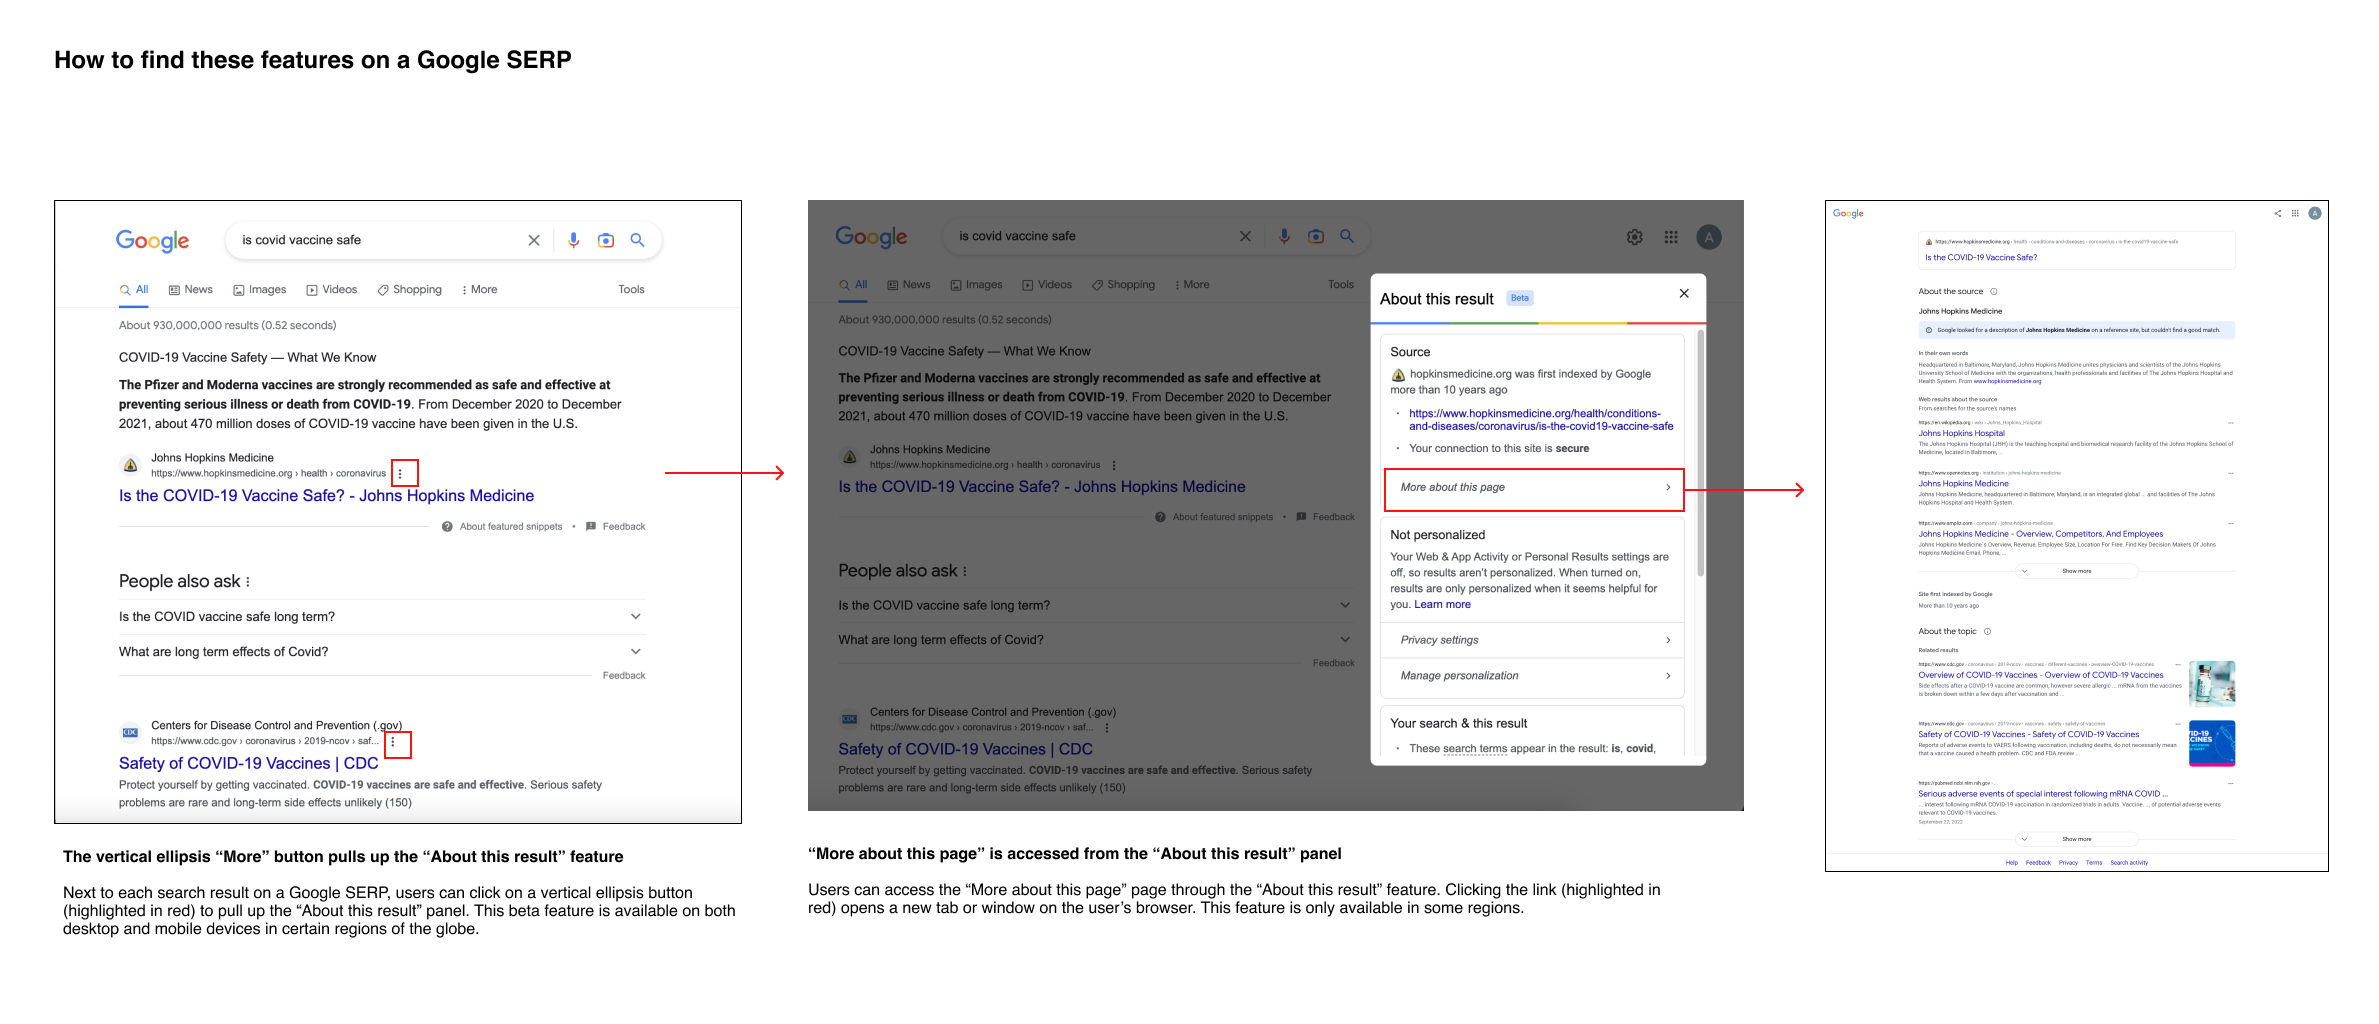The width and height of the screenshot is (2379, 1024).
Task: Expand 'Is the COVID vaccine safe long term?' in the middle screenshot
Action: click(1096, 606)
